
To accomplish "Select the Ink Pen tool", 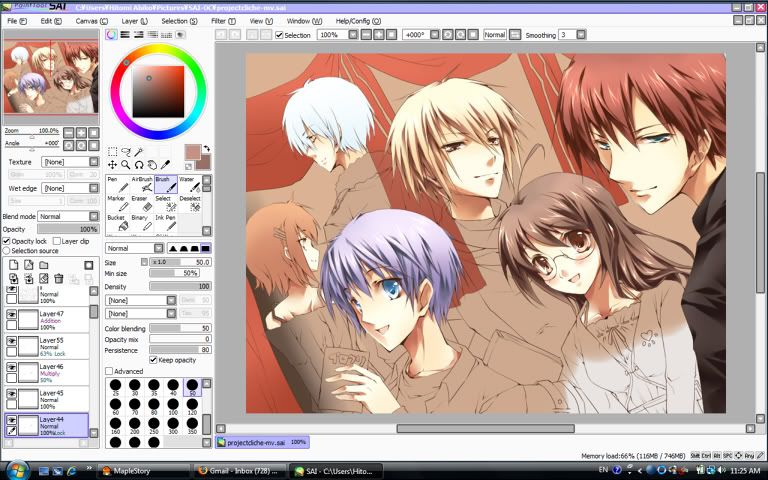I will click(x=166, y=222).
